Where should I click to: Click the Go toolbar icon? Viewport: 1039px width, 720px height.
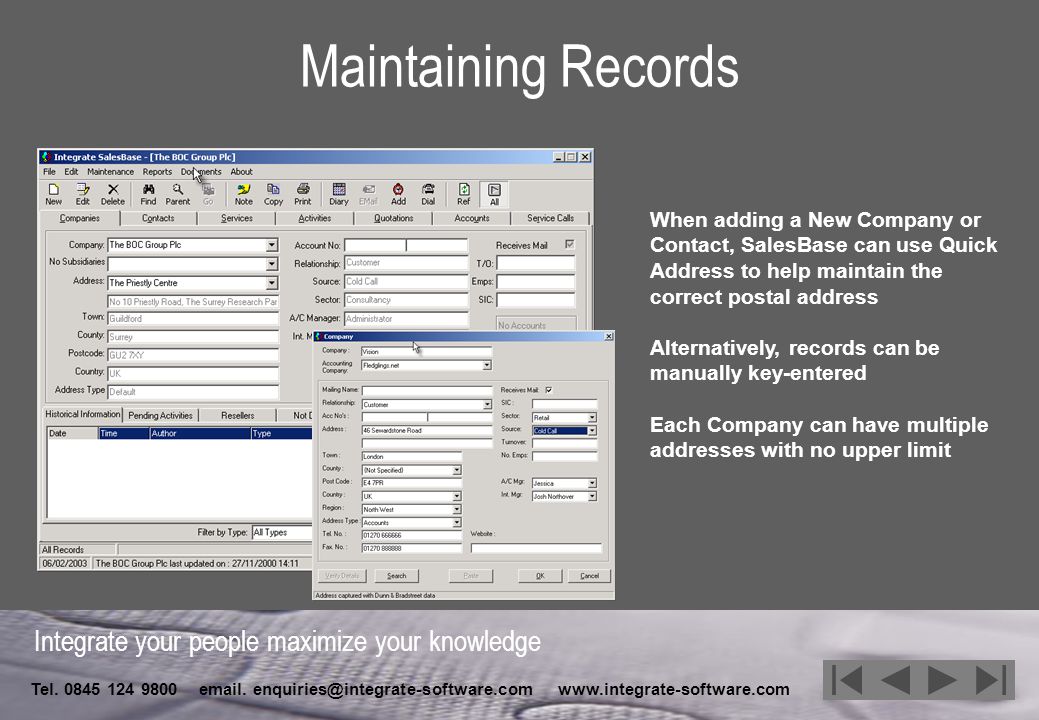point(208,194)
